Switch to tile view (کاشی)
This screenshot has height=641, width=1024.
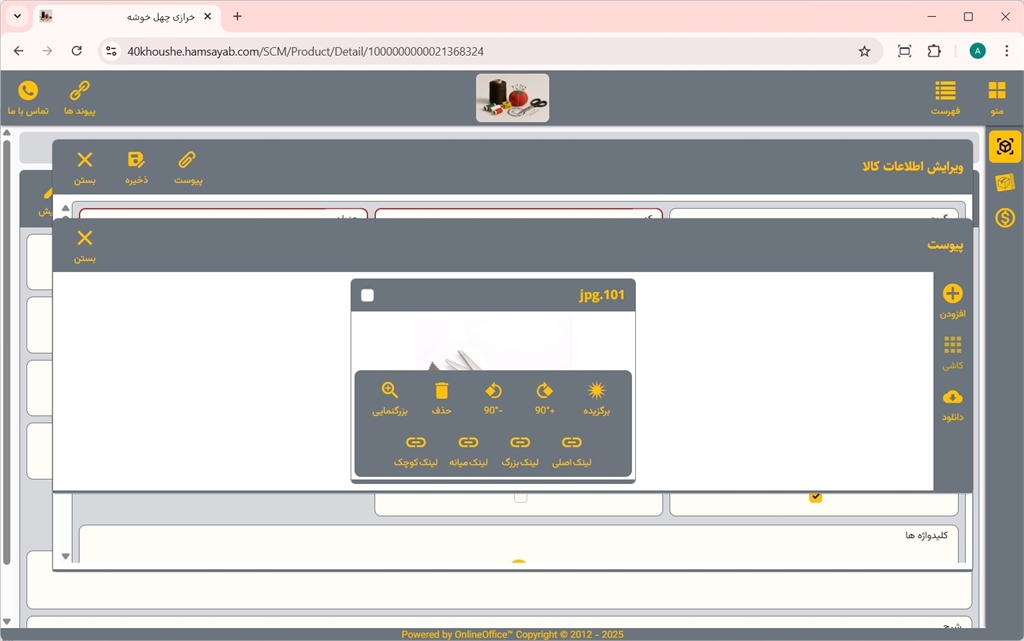(x=952, y=346)
